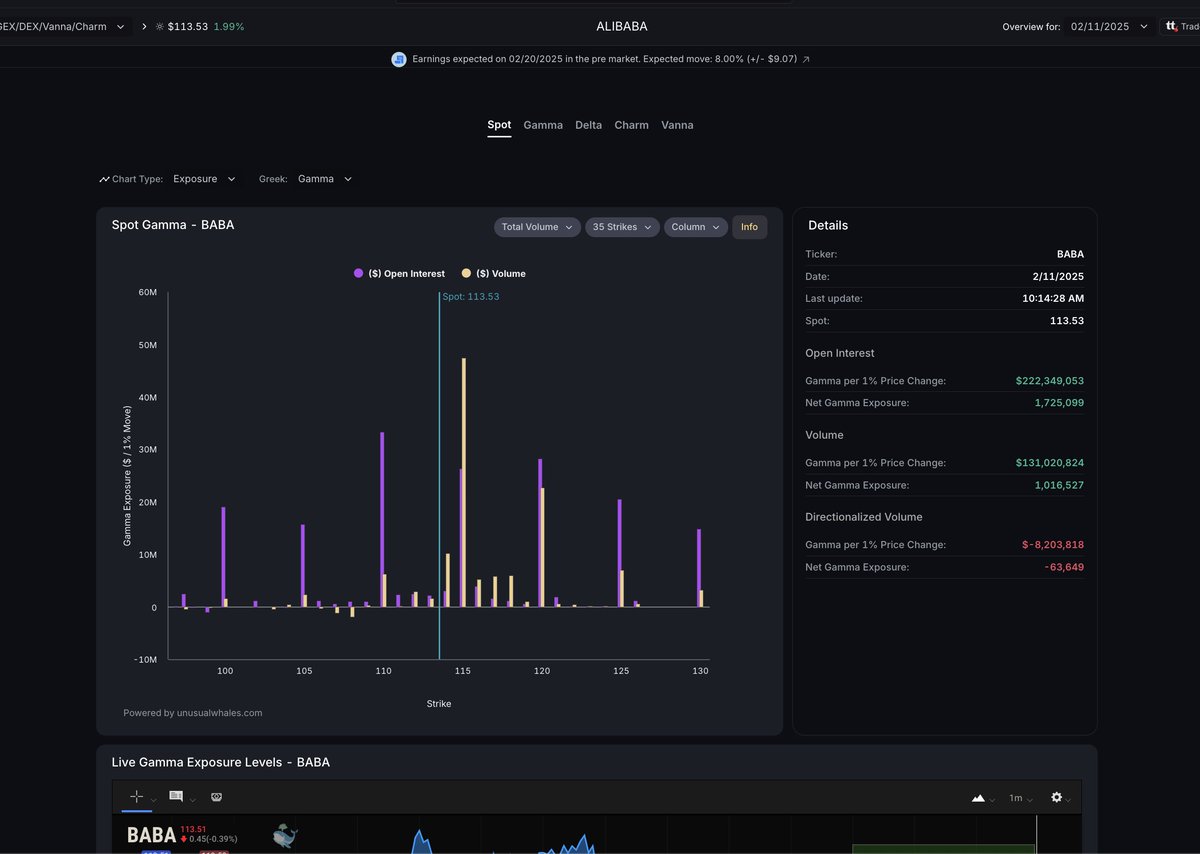
Task: Click the earnings calendar icon in banner
Action: (399, 59)
